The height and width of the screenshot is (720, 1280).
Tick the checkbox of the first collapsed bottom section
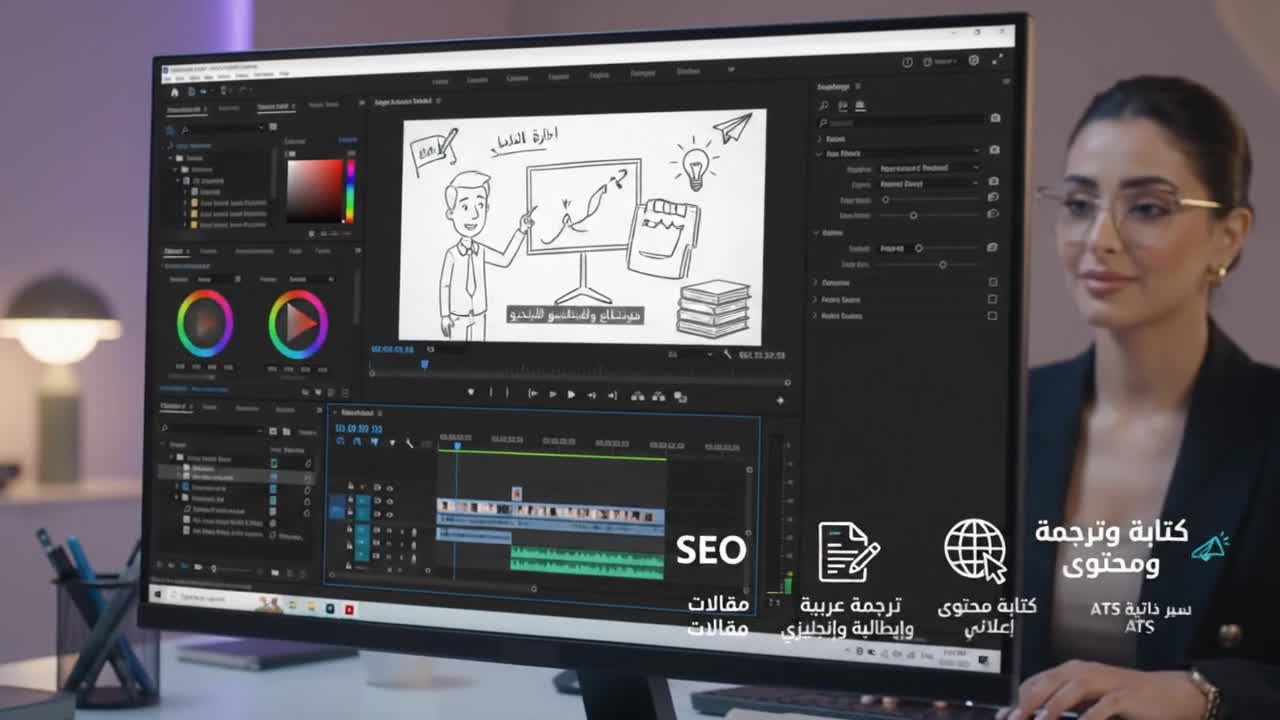point(992,283)
